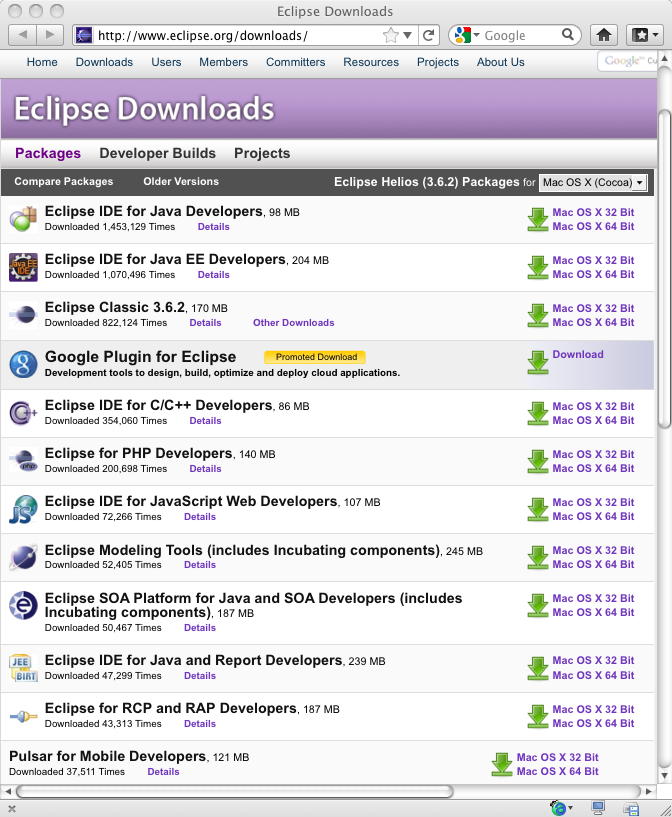Viewport: 672px width, 817px height.
Task: Click the Promoted Download badge
Action: tap(315, 357)
